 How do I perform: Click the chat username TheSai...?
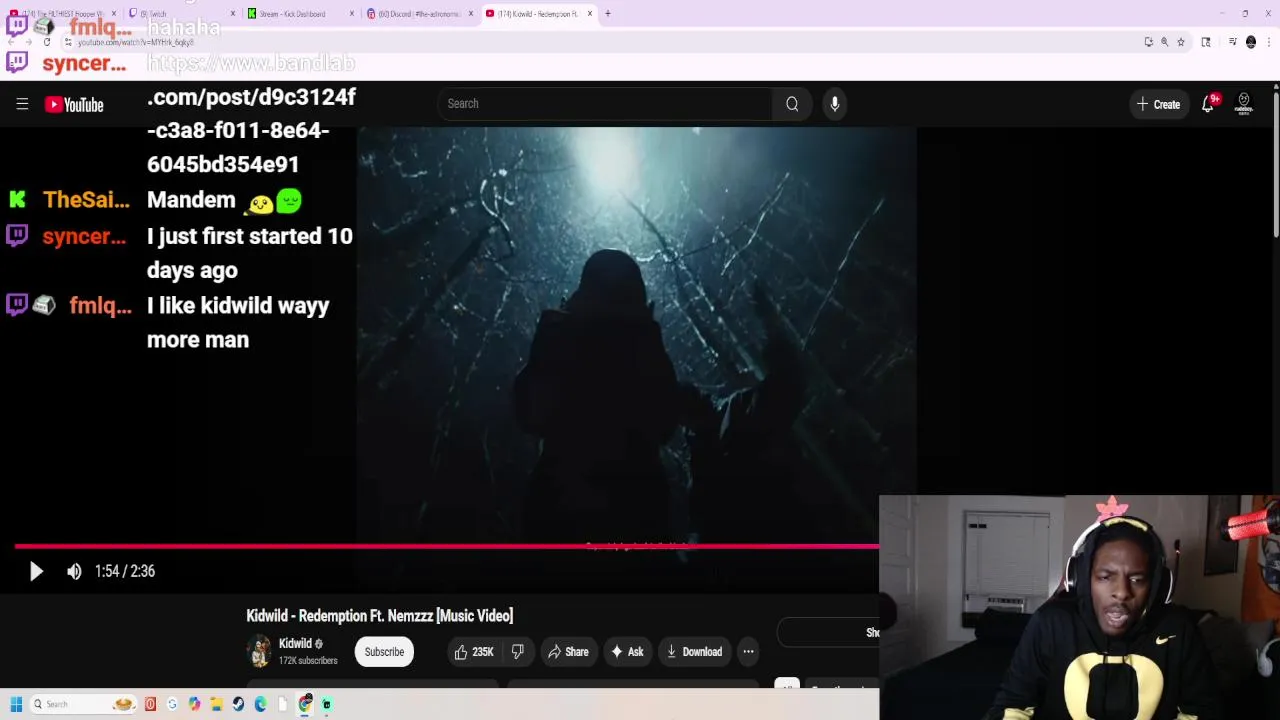86,200
